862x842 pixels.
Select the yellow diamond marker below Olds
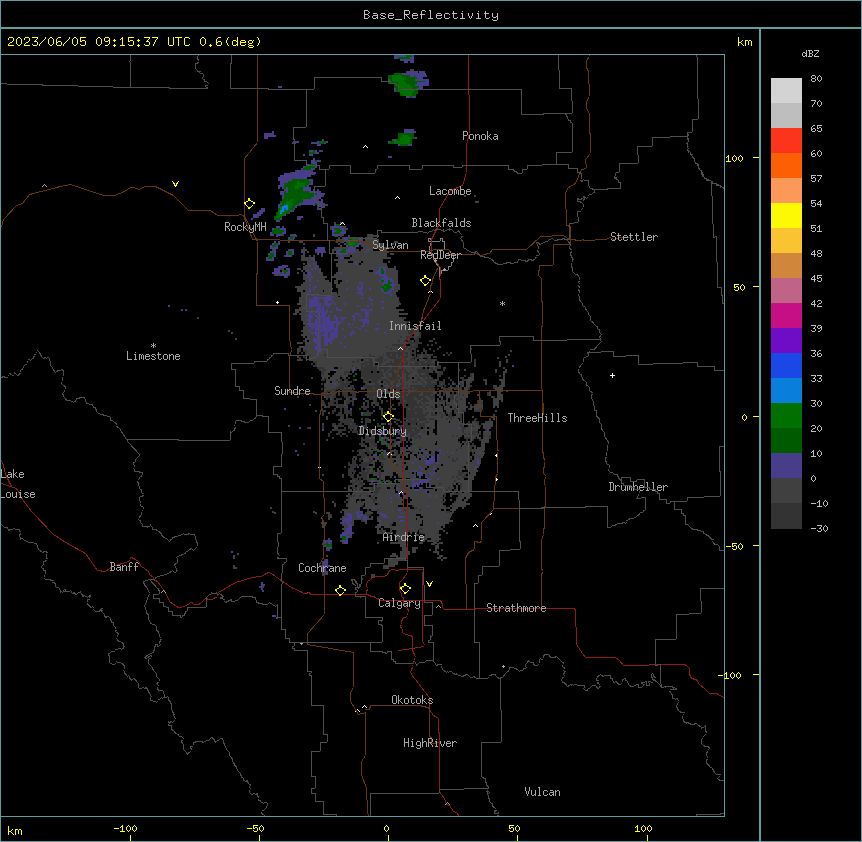coord(388,417)
